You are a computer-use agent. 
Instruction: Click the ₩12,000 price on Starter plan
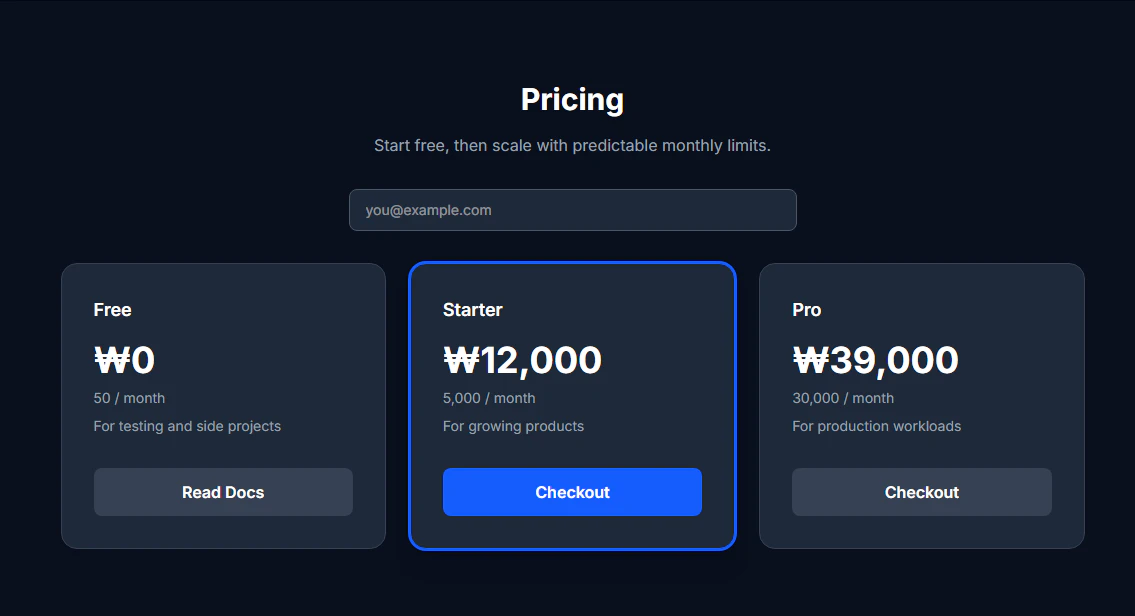pos(522,360)
